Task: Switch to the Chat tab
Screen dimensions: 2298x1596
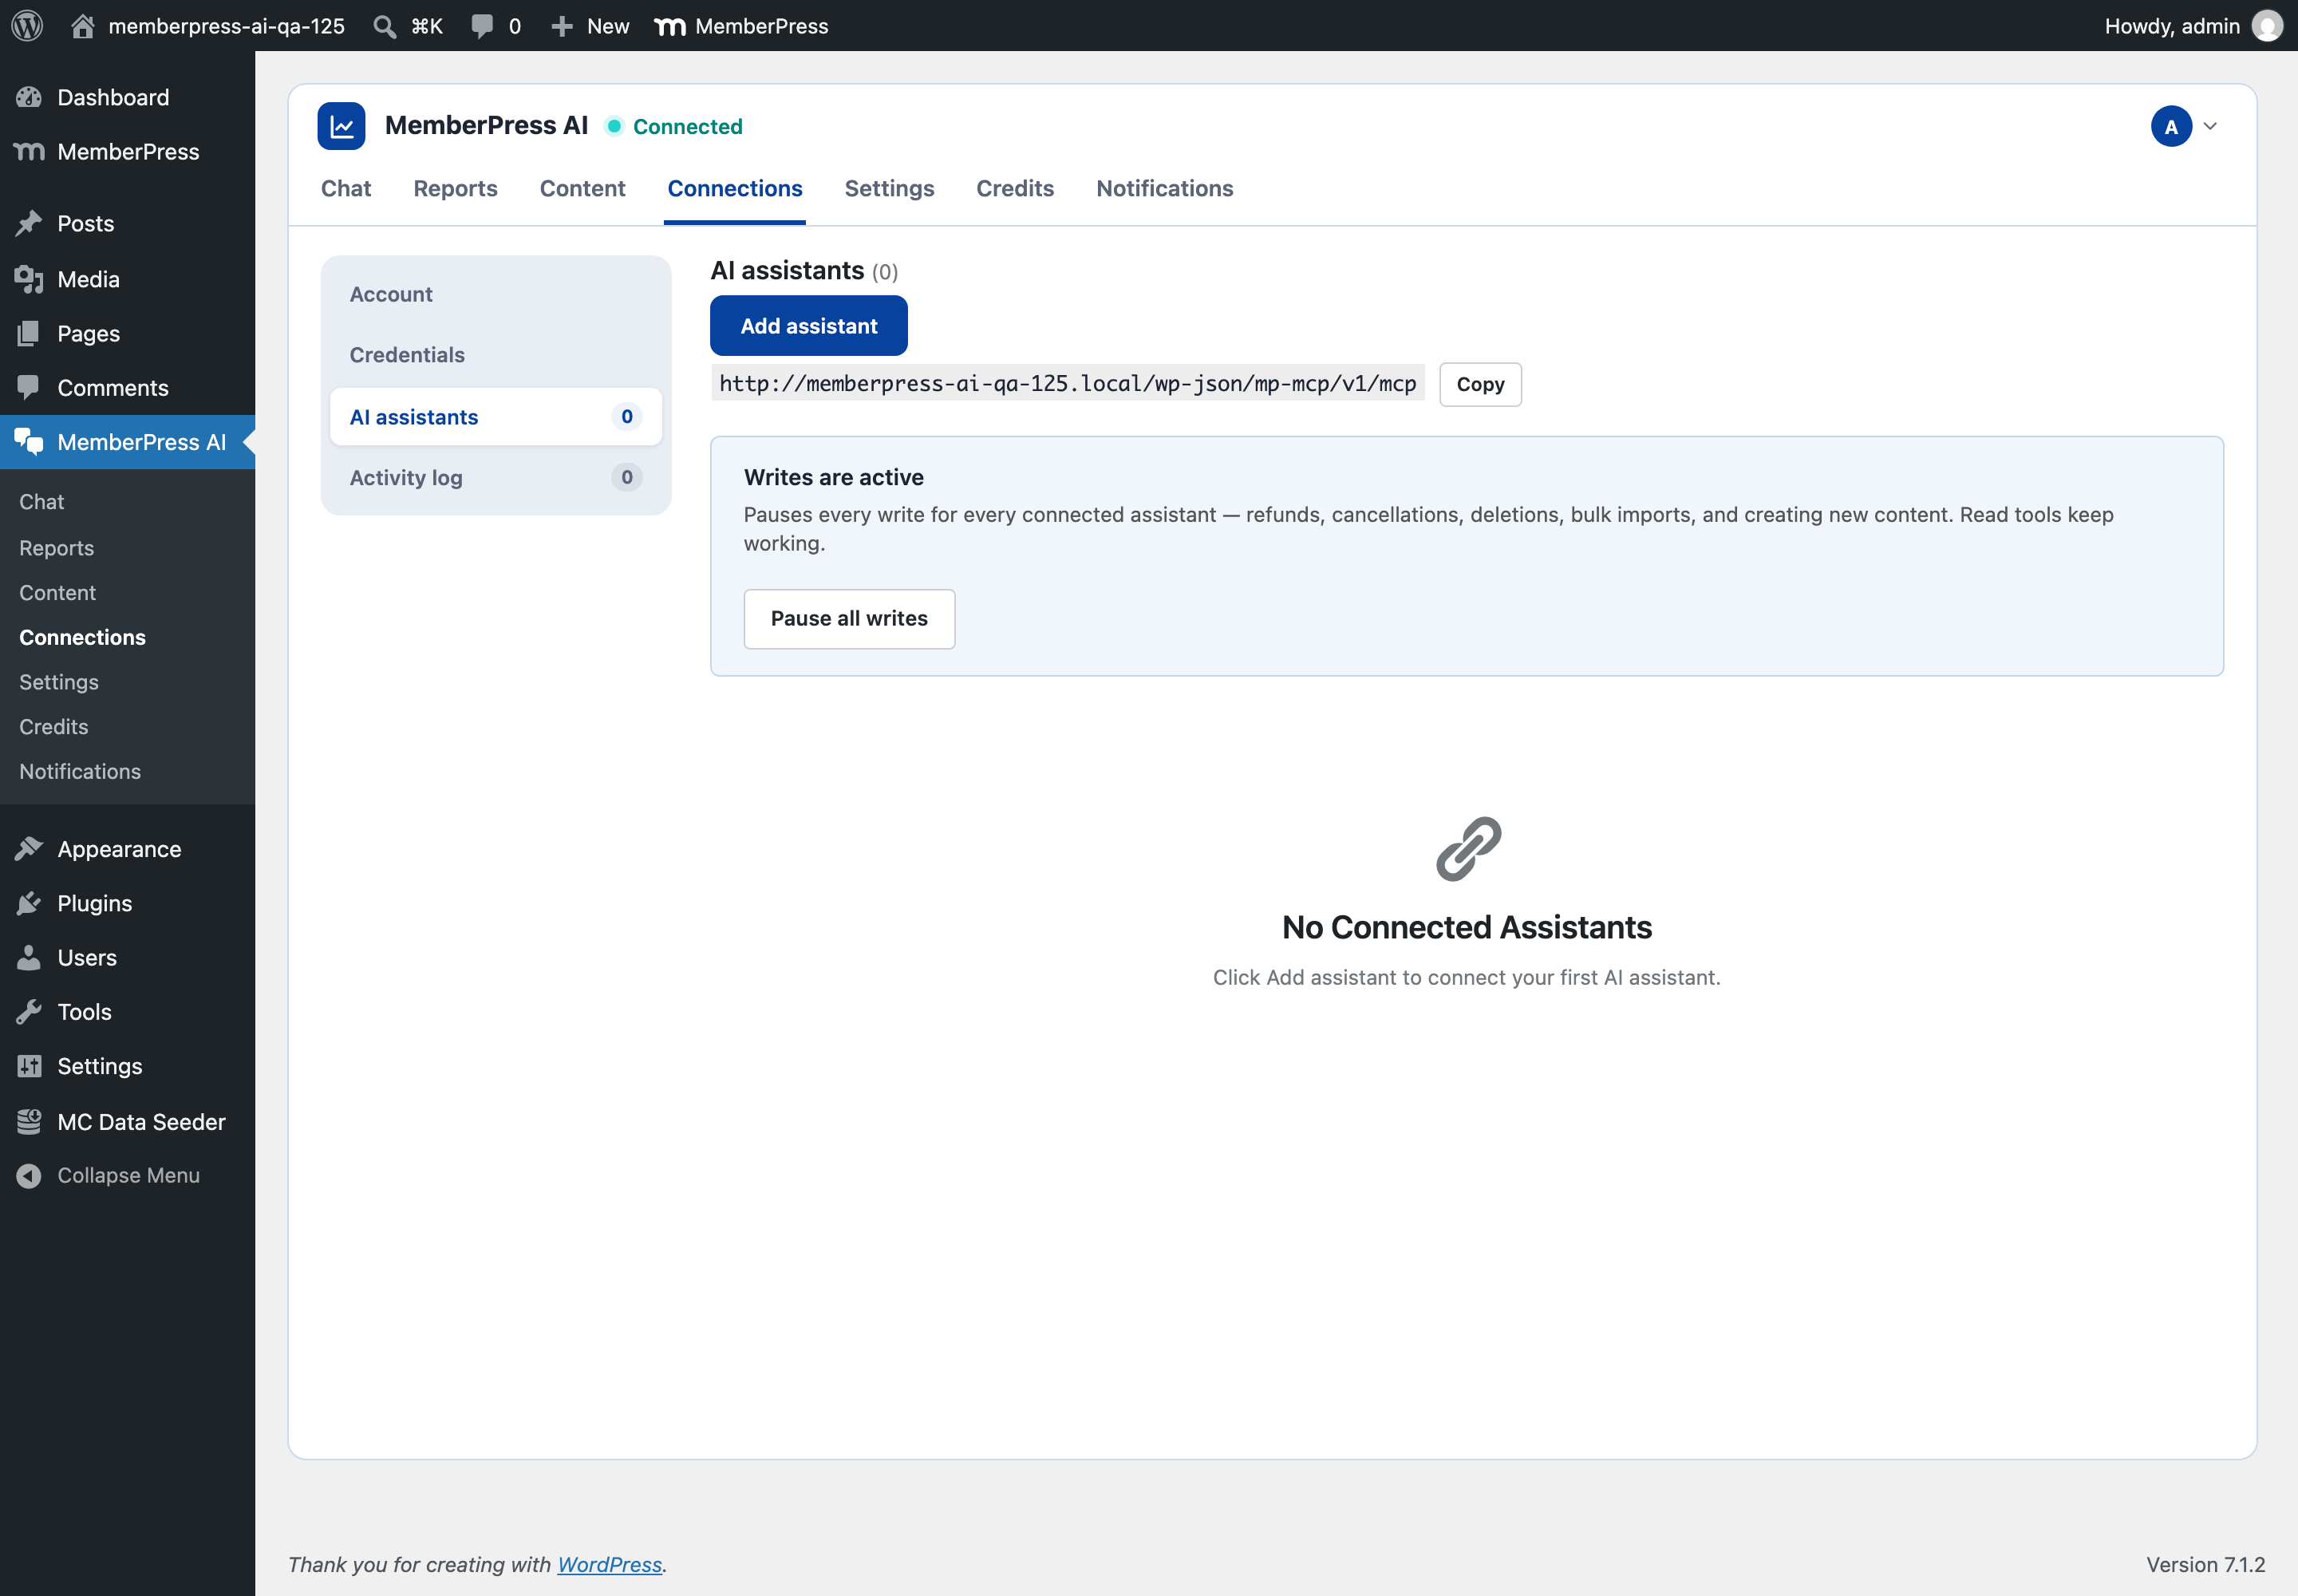Action: pos(346,188)
